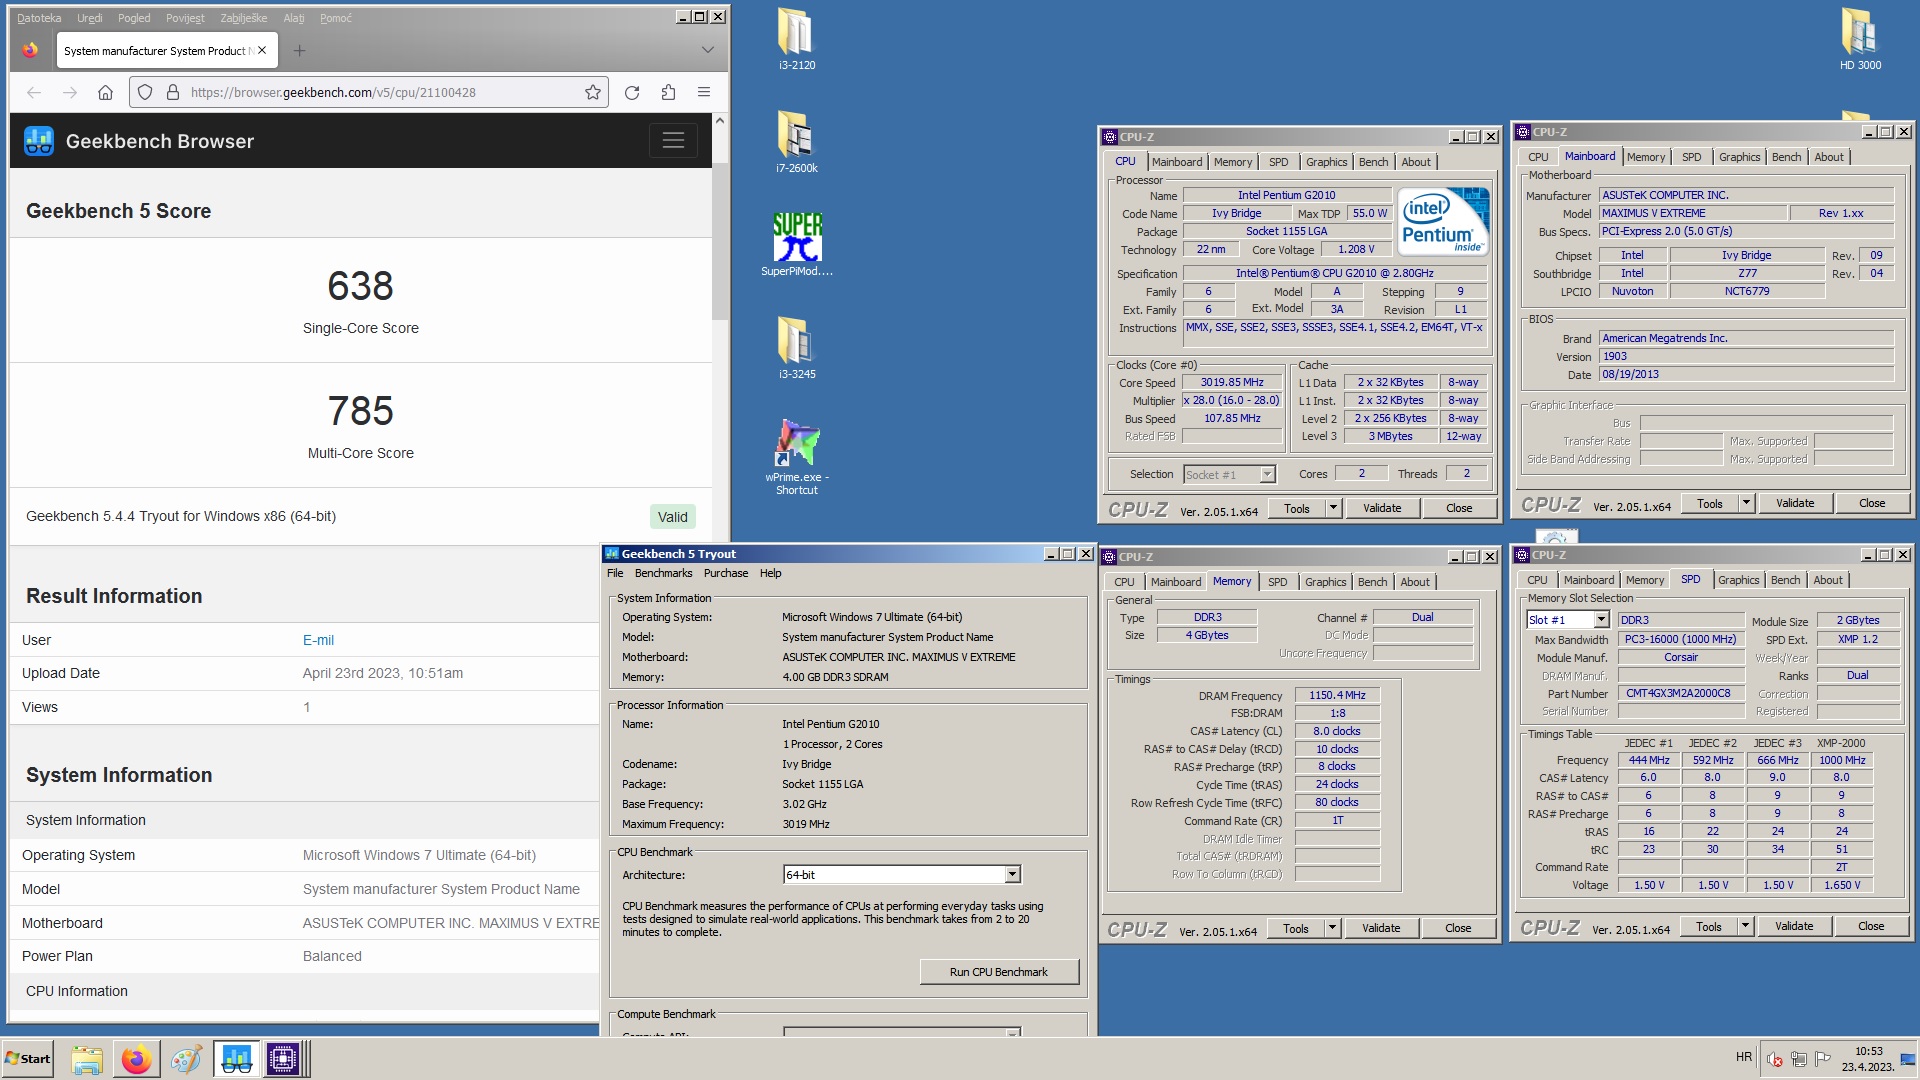Click the taskbar clock

(1868, 1059)
